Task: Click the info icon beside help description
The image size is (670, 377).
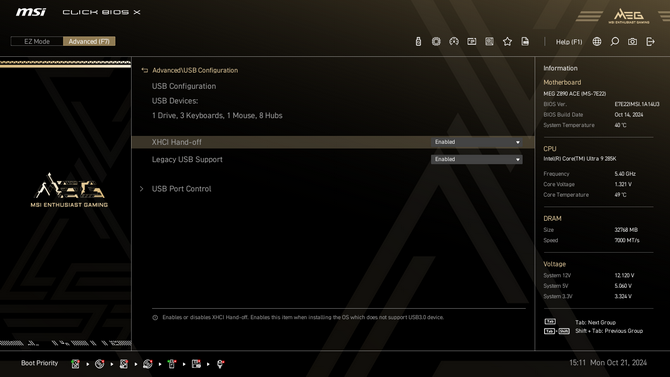Action: click(155, 318)
